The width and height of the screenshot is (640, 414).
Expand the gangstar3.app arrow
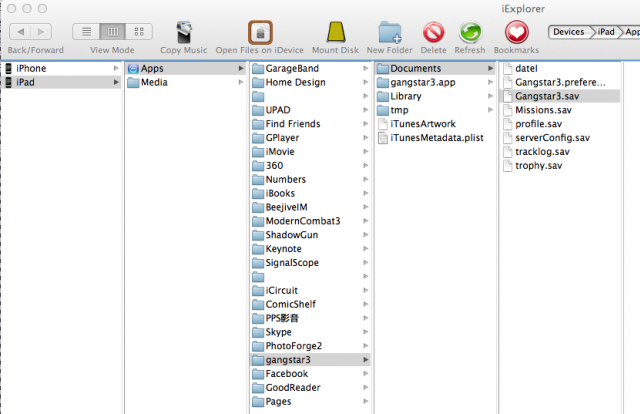[x=490, y=82]
